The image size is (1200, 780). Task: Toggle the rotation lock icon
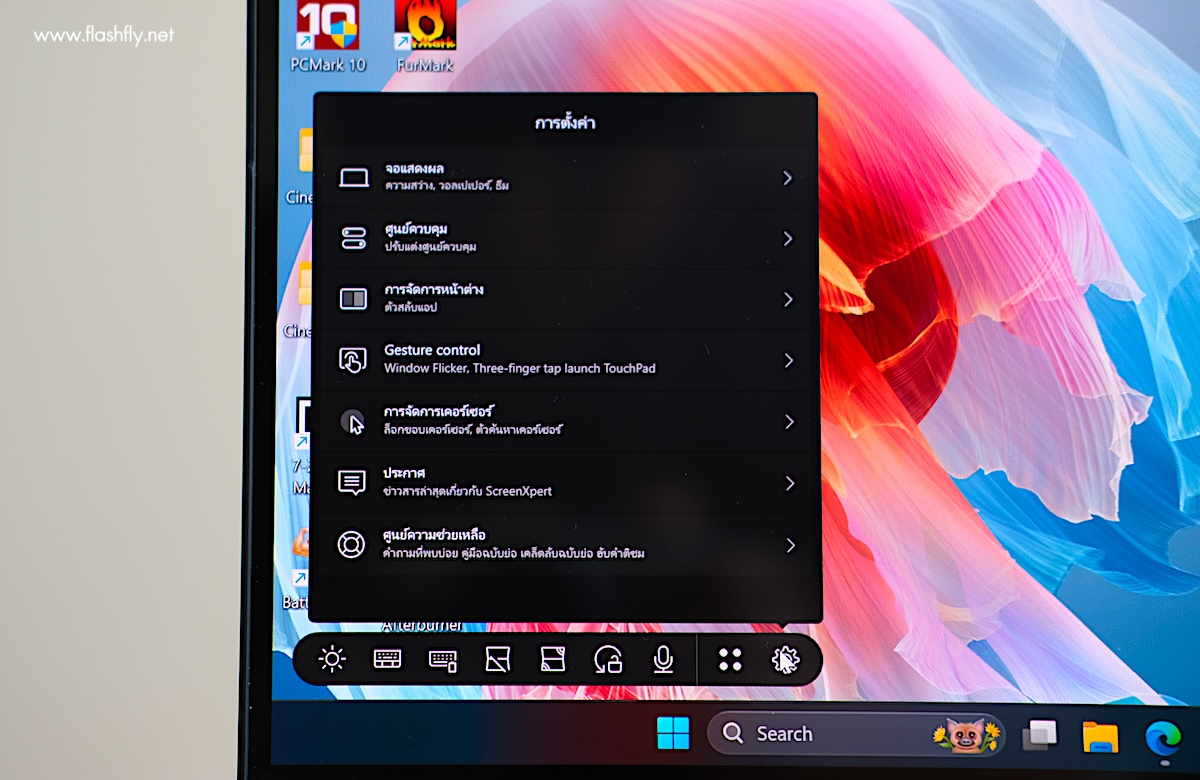(x=607, y=659)
